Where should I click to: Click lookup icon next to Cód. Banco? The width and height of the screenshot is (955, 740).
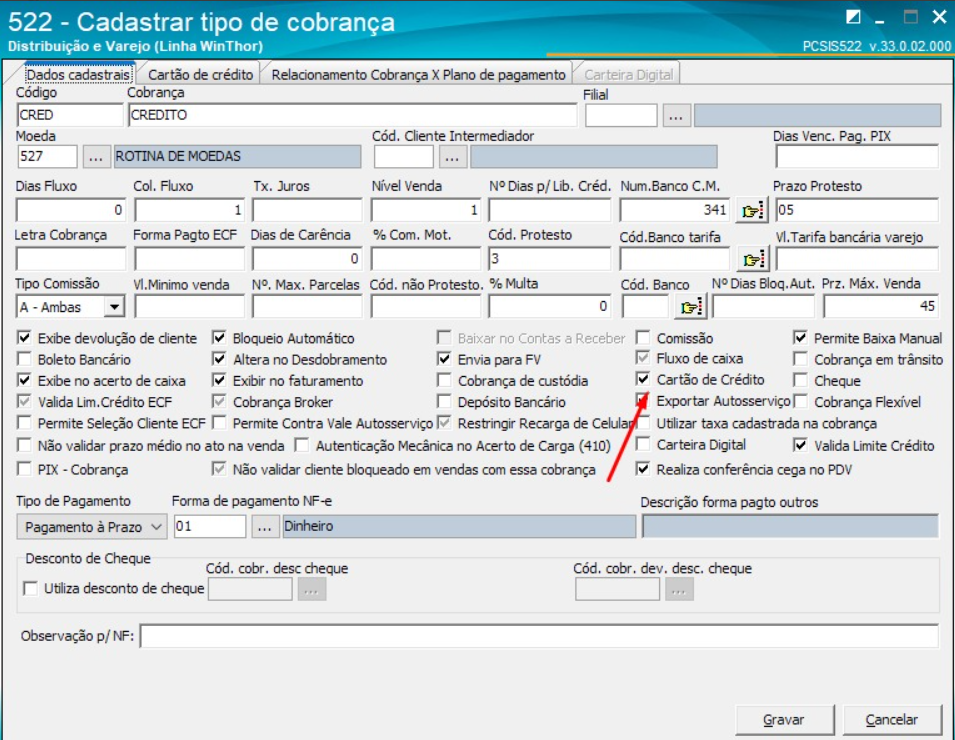(x=687, y=307)
